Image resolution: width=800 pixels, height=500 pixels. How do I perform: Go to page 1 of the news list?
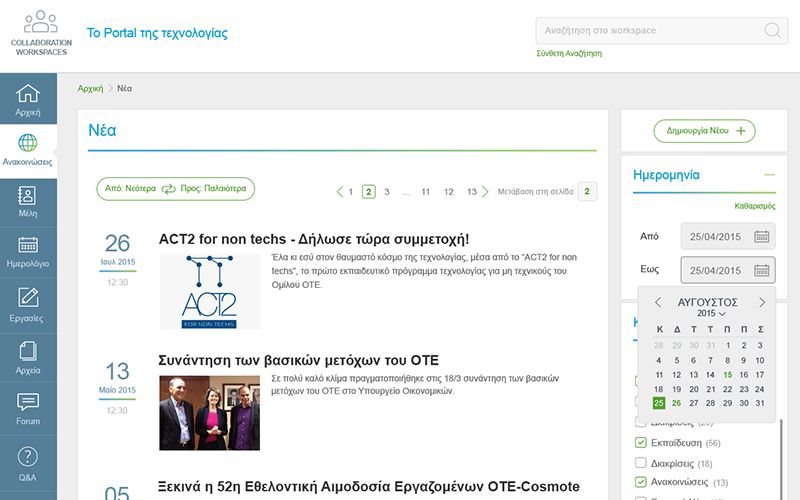pyautogui.click(x=351, y=192)
